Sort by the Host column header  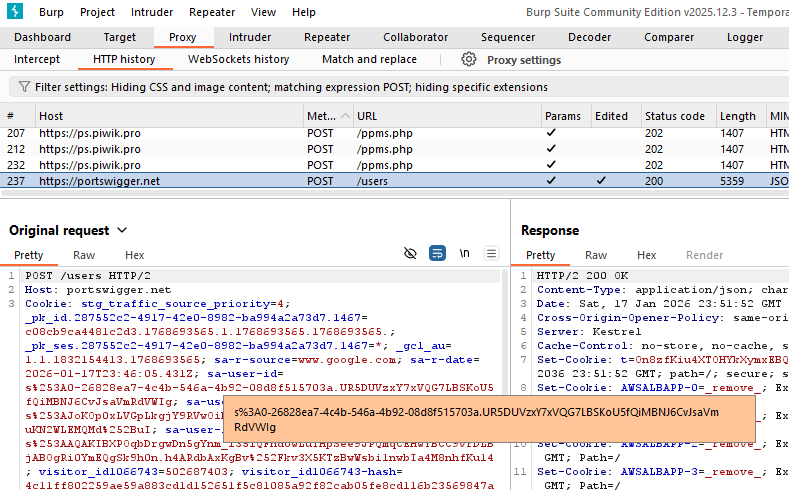coord(169,116)
